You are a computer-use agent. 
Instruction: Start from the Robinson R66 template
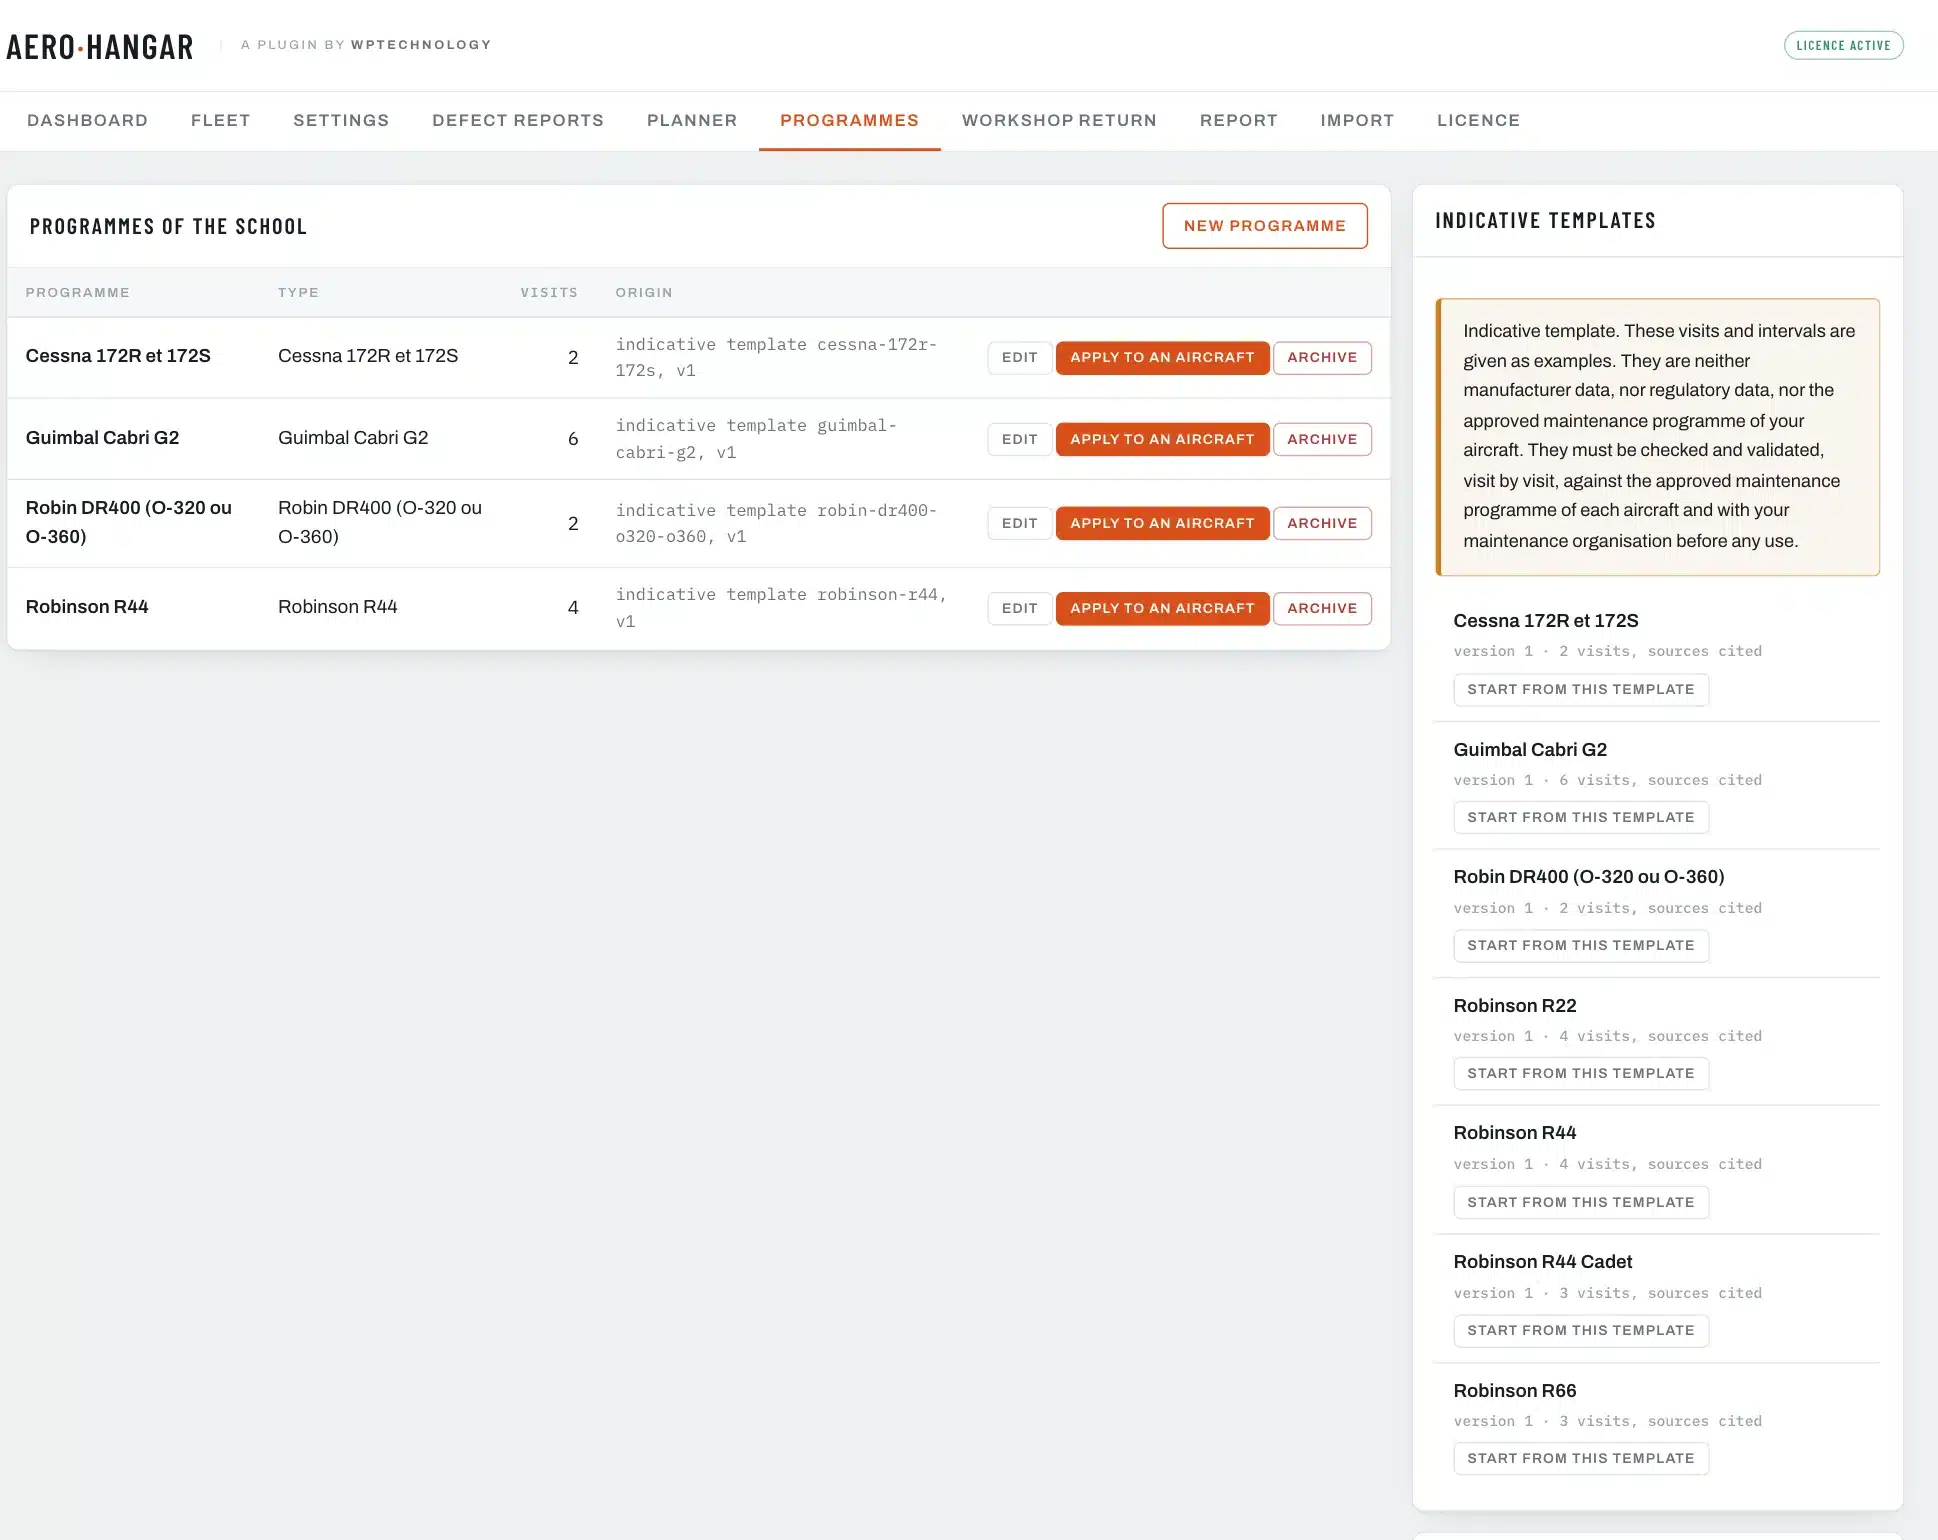(x=1581, y=1458)
